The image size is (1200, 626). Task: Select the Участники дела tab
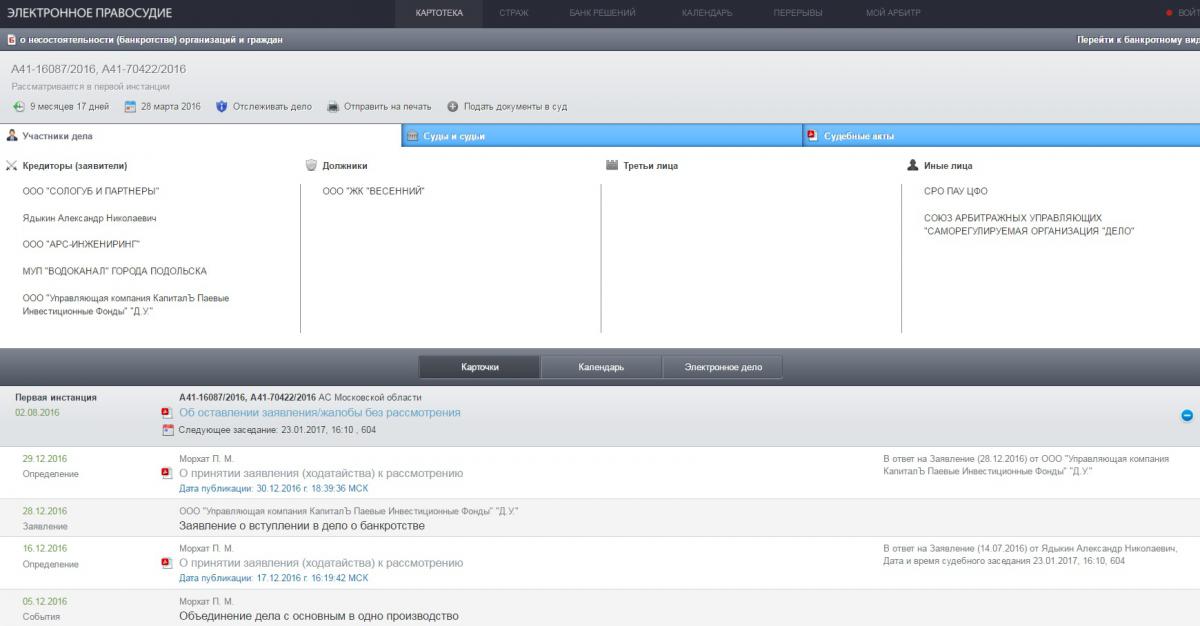point(57,136)
